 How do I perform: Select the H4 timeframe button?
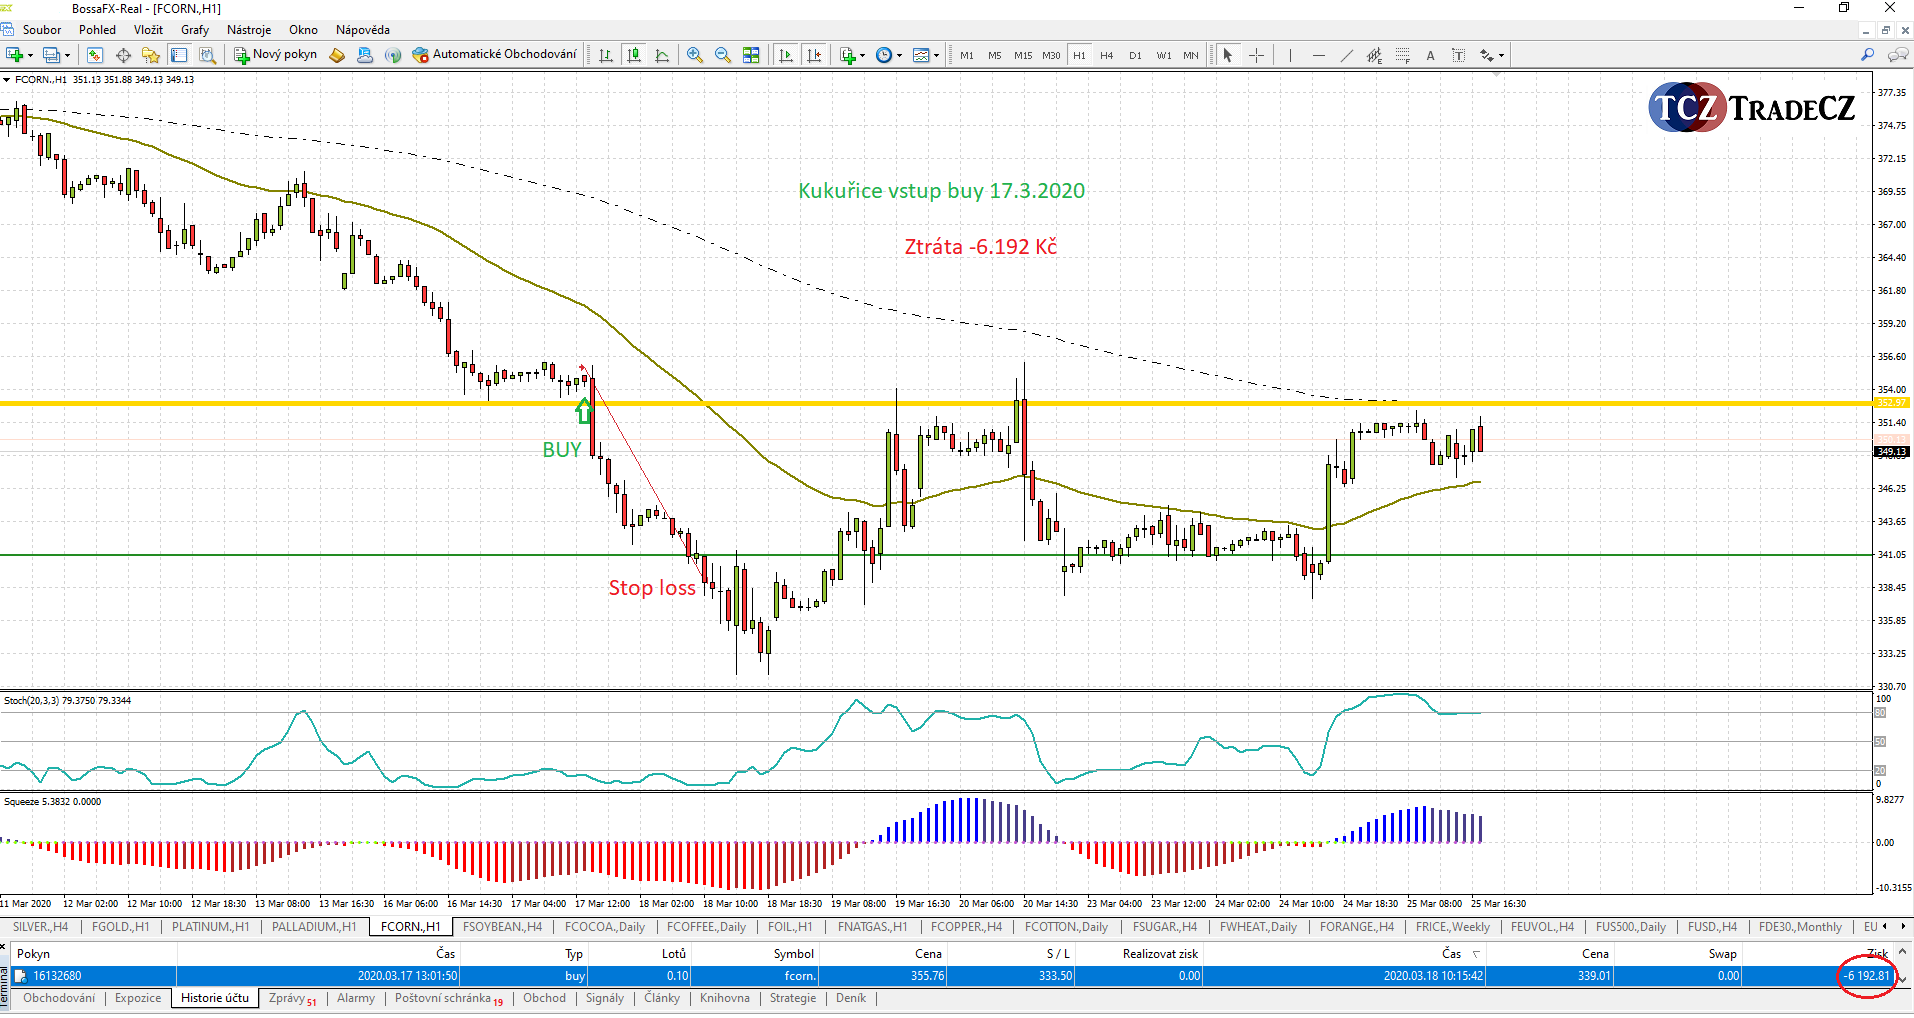[1106, 55]
